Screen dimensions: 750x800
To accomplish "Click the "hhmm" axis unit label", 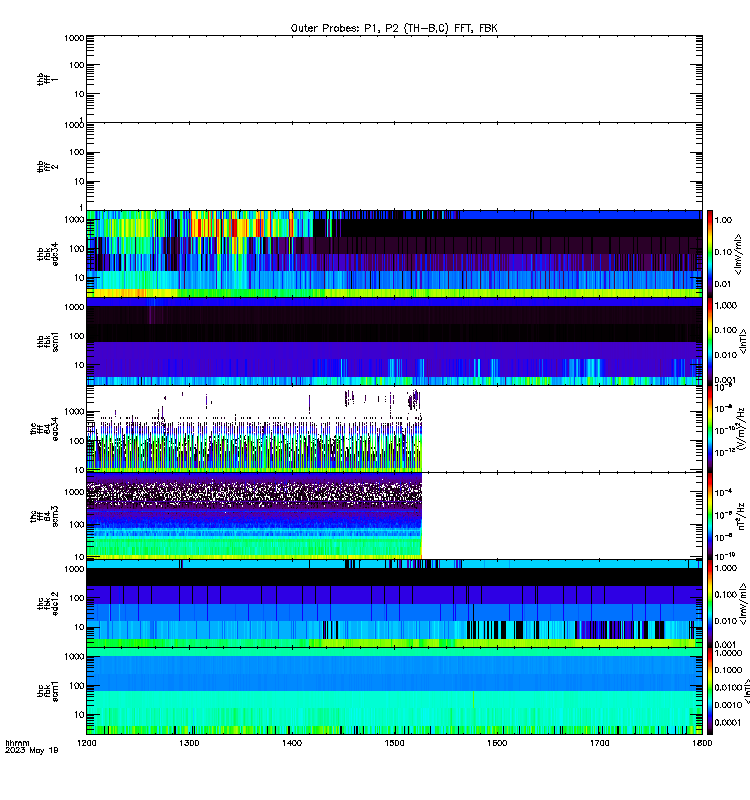I will coord(17,743).
